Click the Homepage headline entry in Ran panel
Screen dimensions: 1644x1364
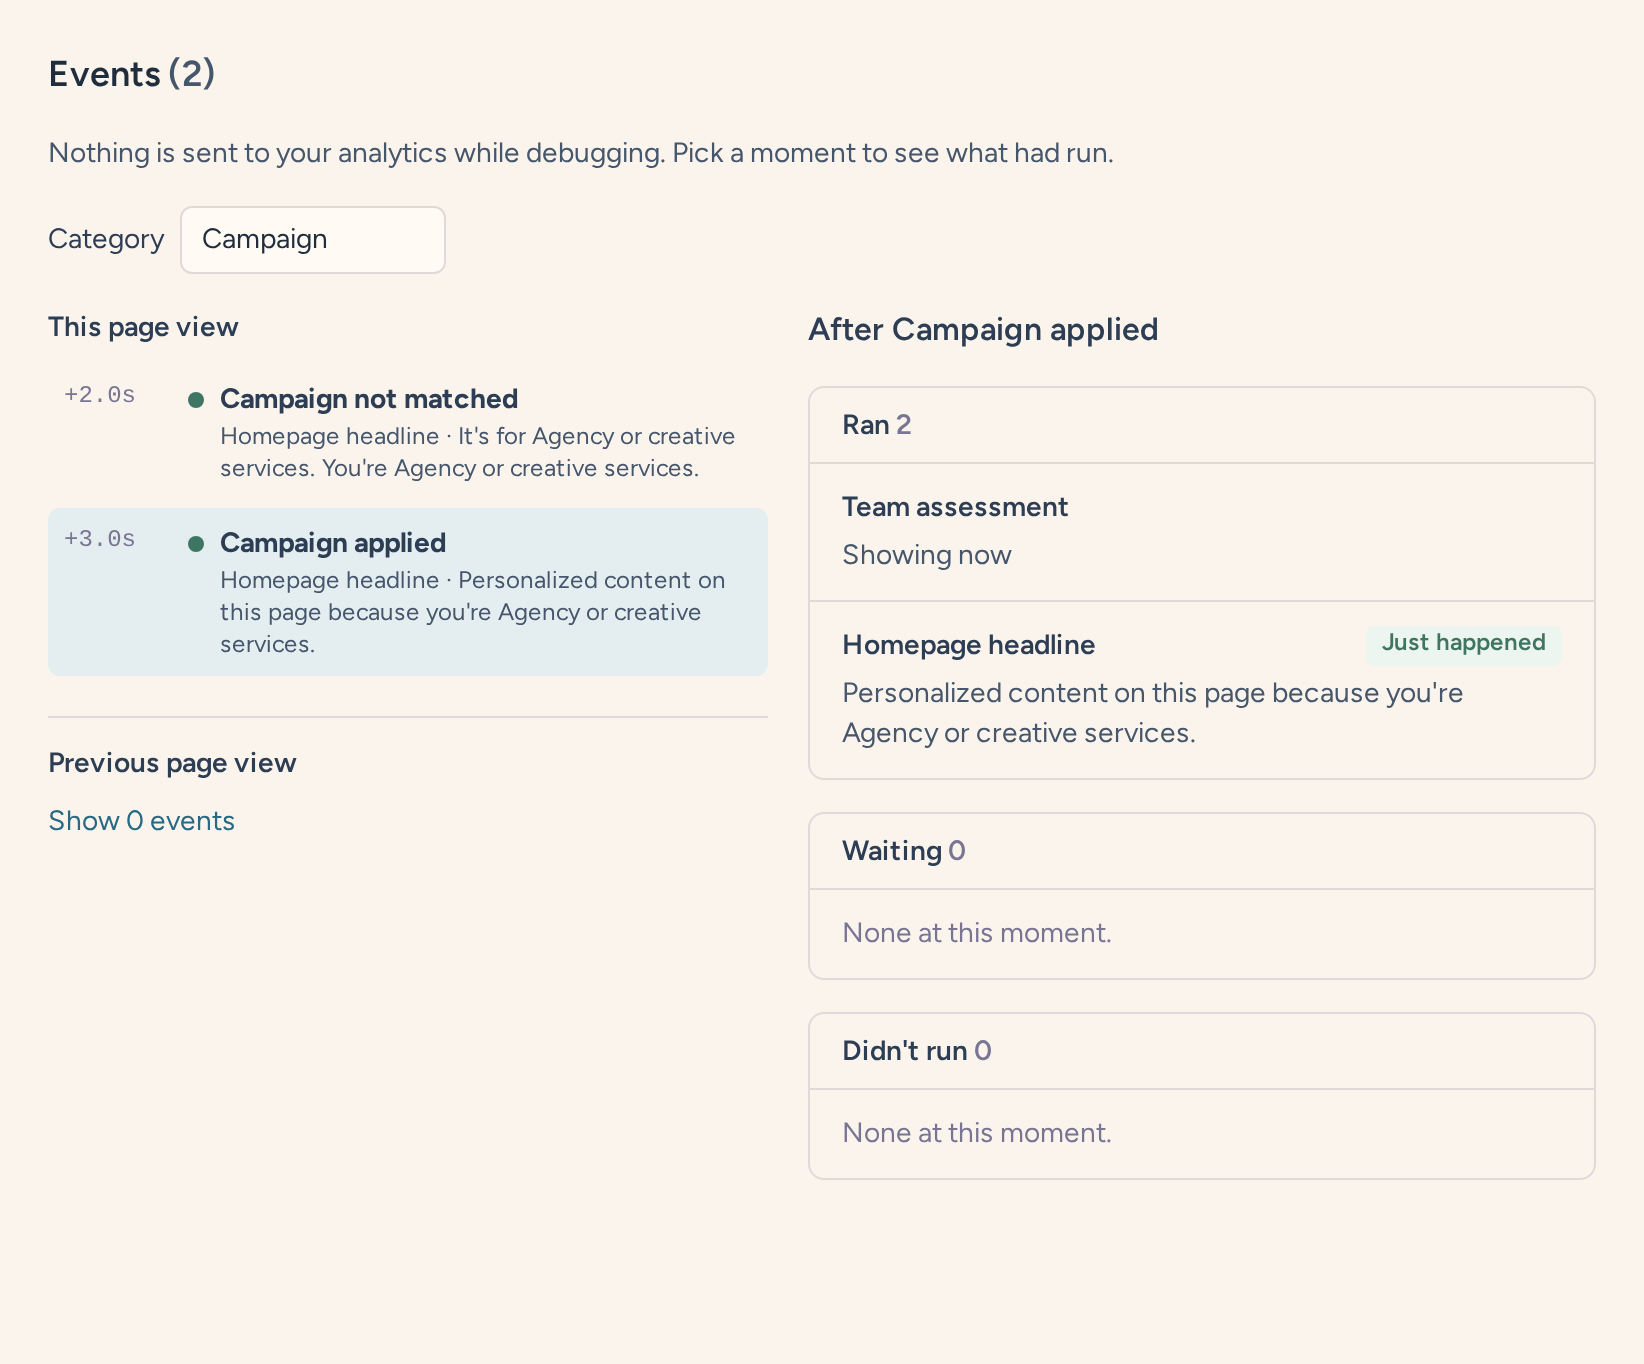1202,690
